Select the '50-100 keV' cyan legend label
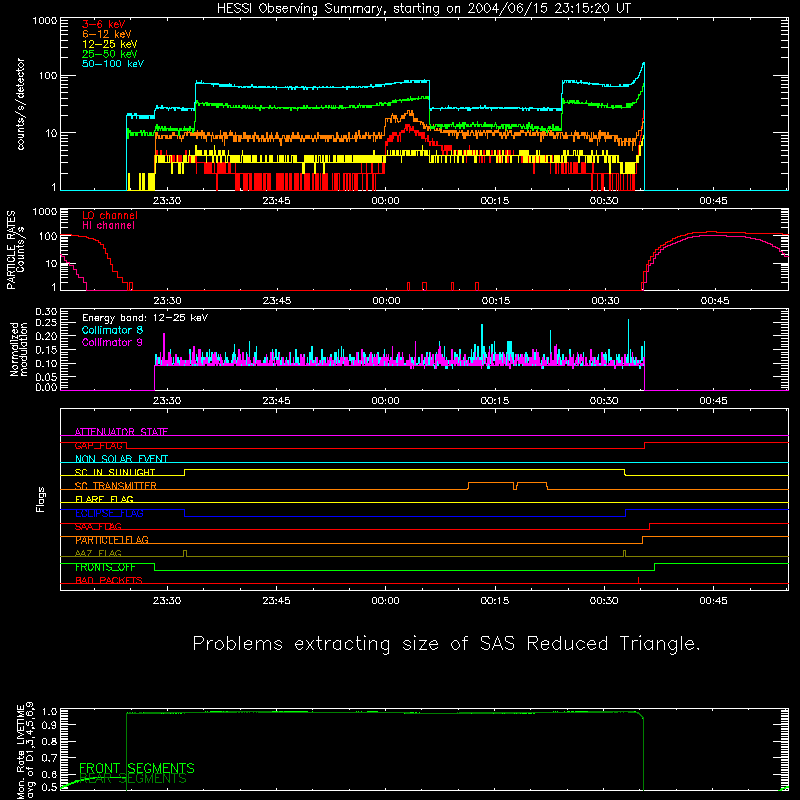Screen dimensions: 800x800 click(113, 64)
